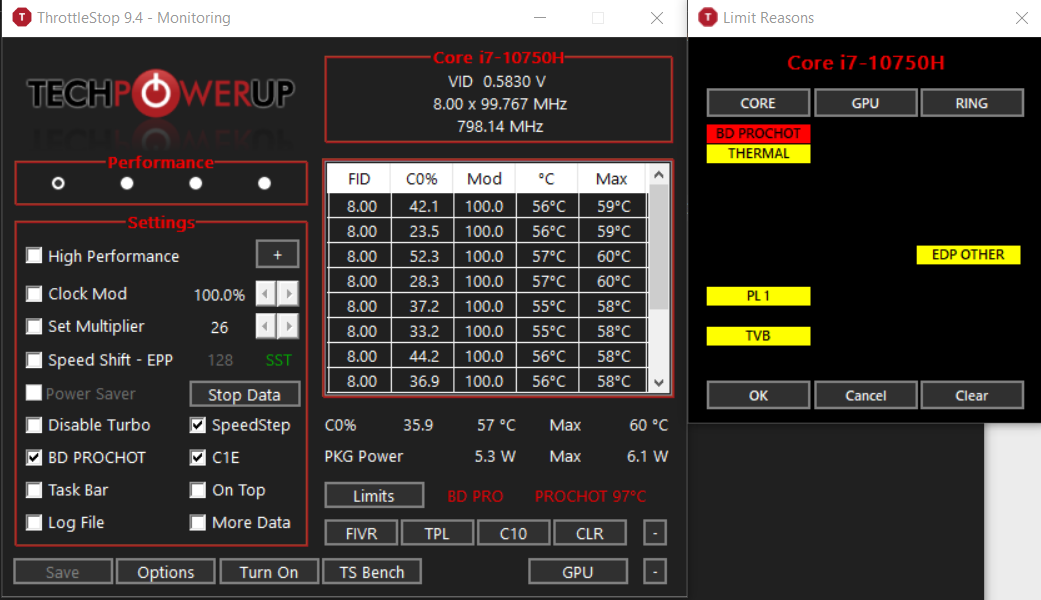This screenshot has height=600, width=1041.
Task: Click the red PROCHOT 97°C text
Action: coord(590,496)
